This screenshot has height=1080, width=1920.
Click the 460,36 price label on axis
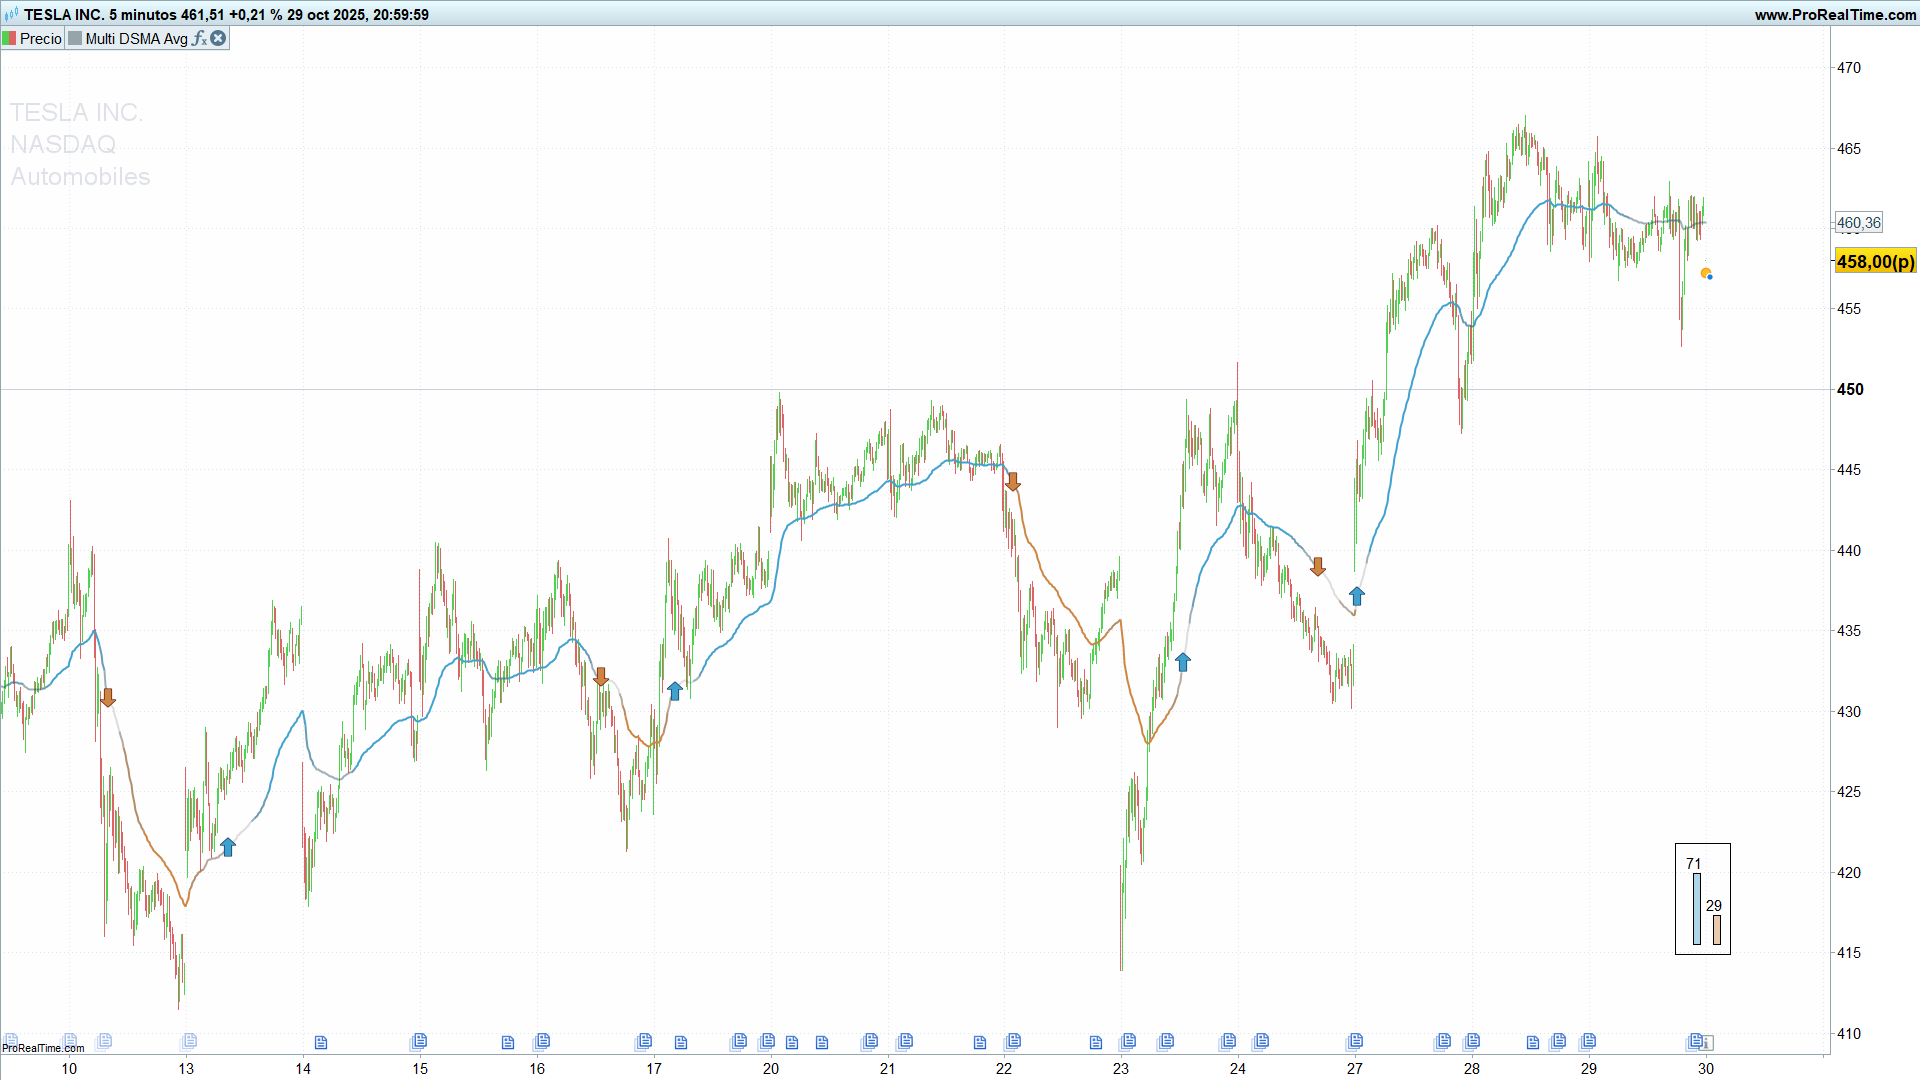click(x=1858, y=223)
